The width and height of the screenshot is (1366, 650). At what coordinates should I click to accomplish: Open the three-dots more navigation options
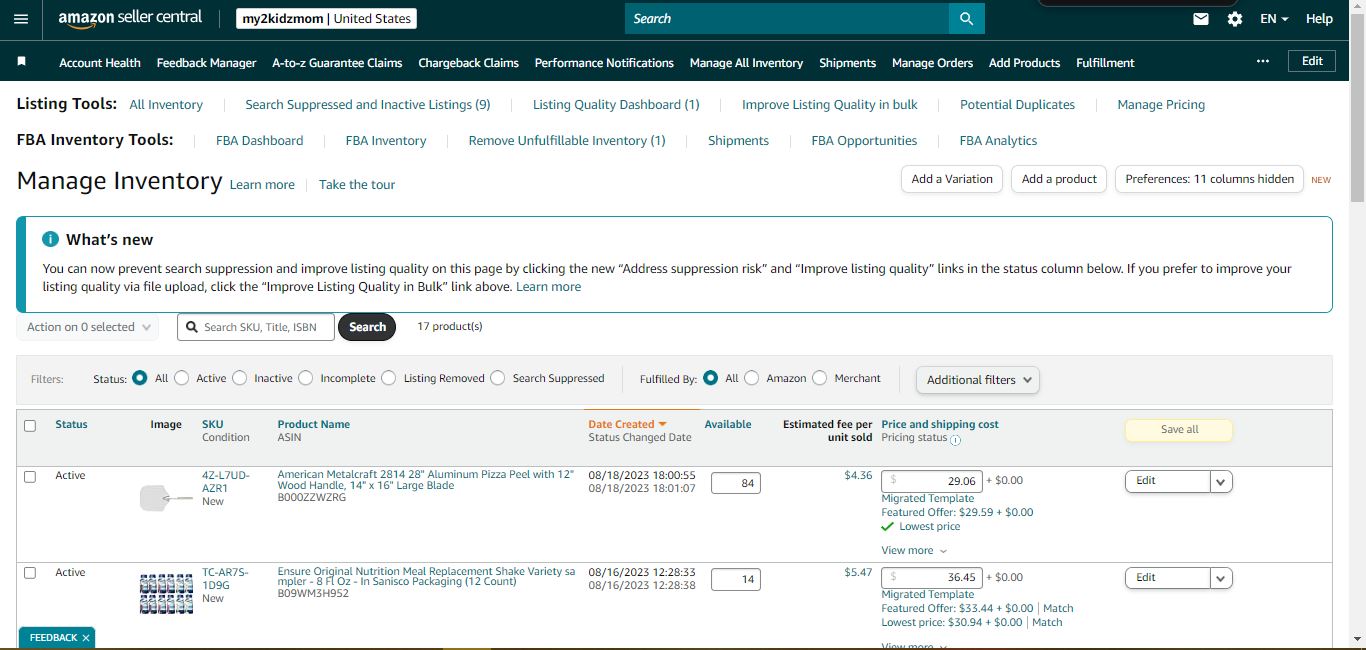(x=1263, y=61)
